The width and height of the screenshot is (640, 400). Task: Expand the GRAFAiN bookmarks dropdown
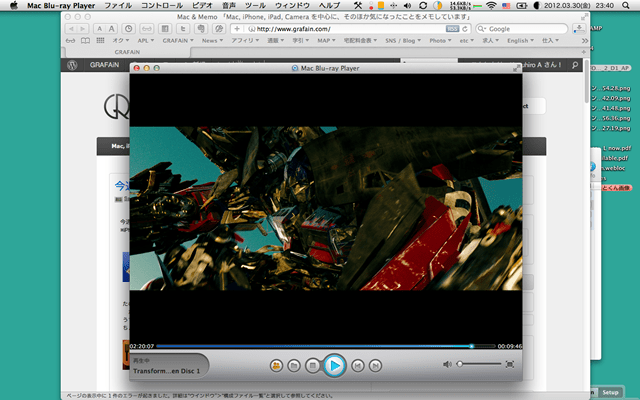[178, 40]
